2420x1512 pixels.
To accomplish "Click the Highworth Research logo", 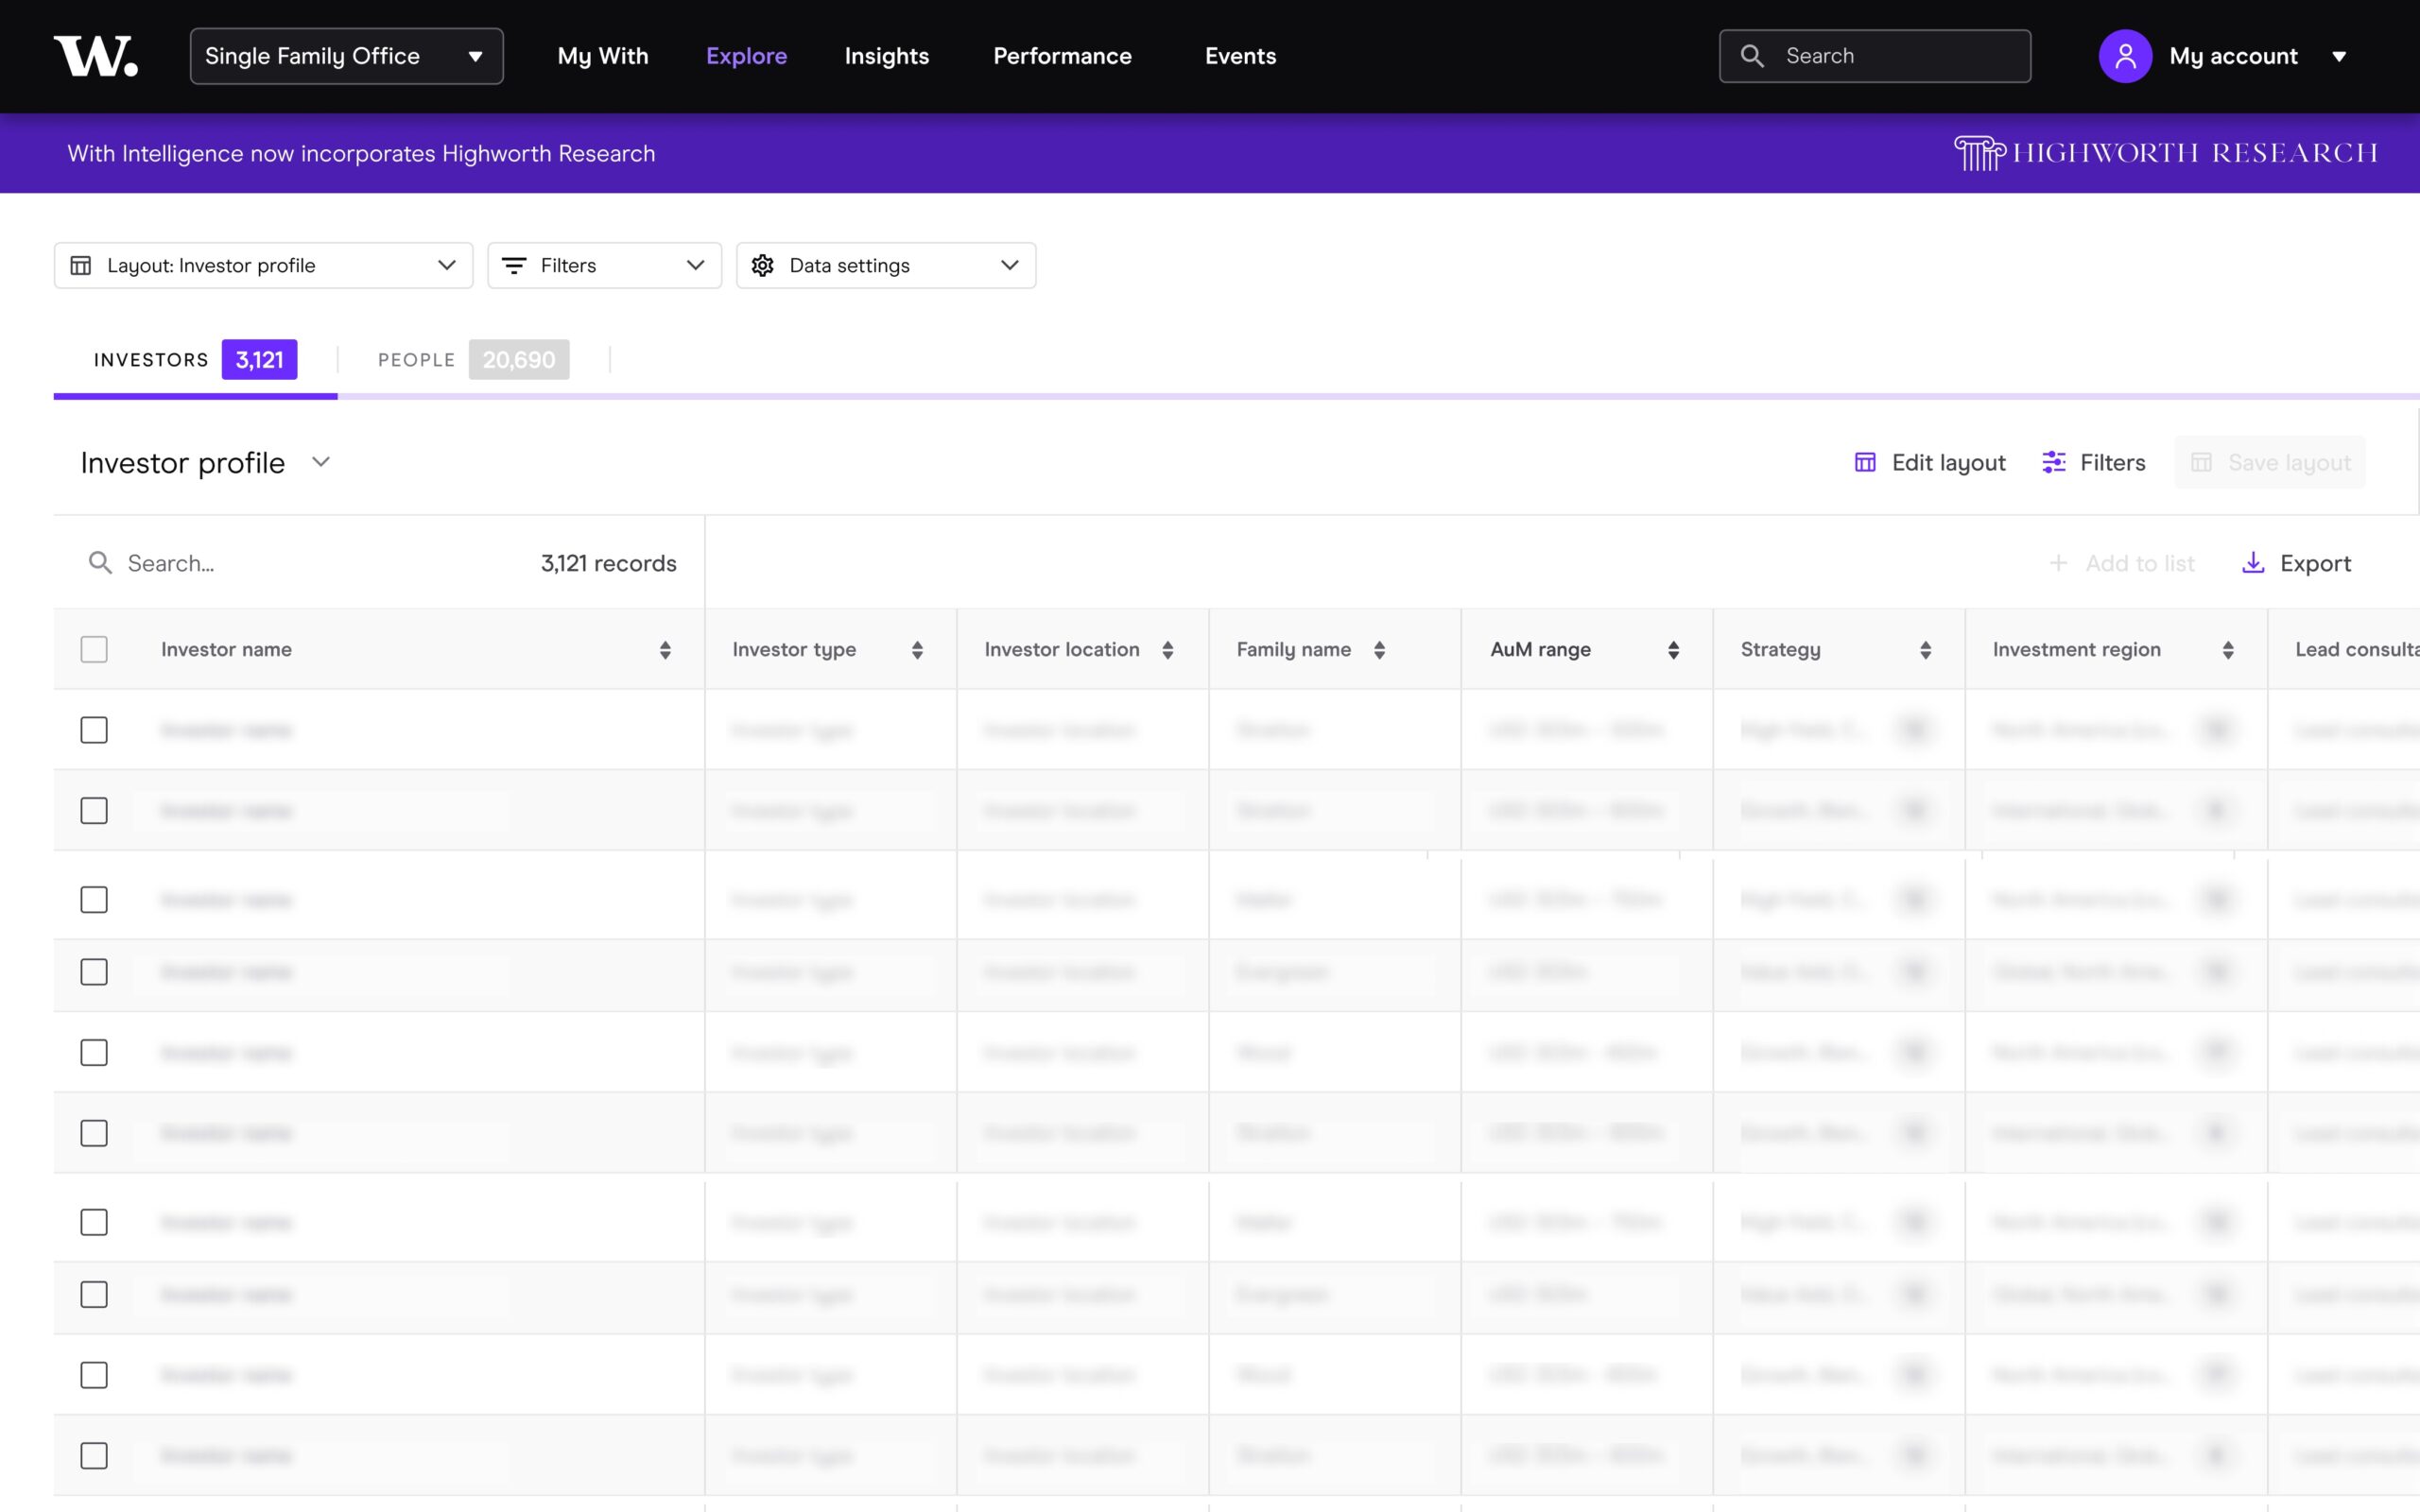I will point(2165,153).
